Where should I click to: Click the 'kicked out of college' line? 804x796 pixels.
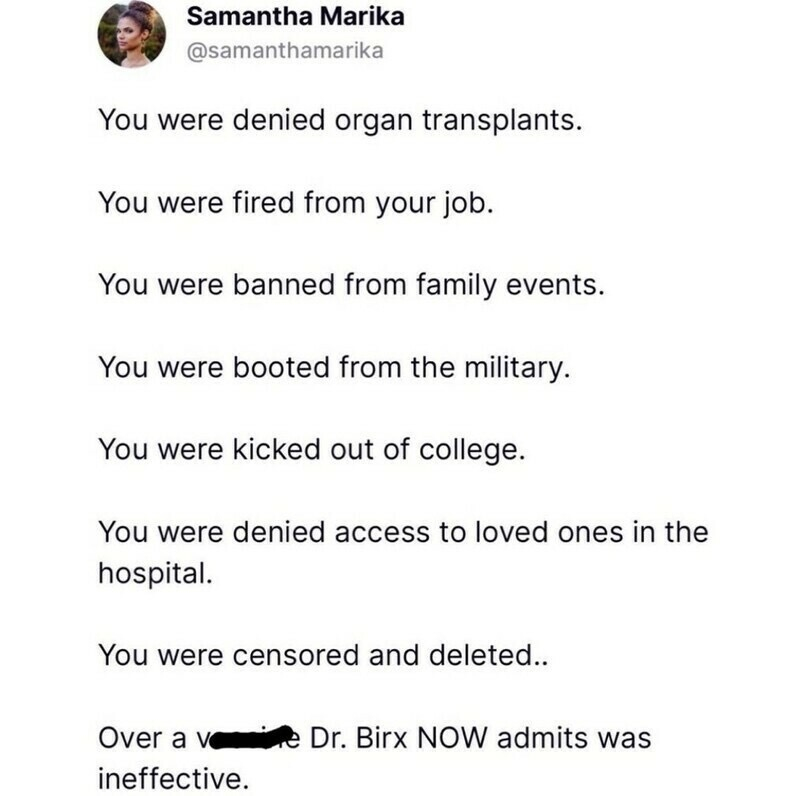(x=311, y=450)
